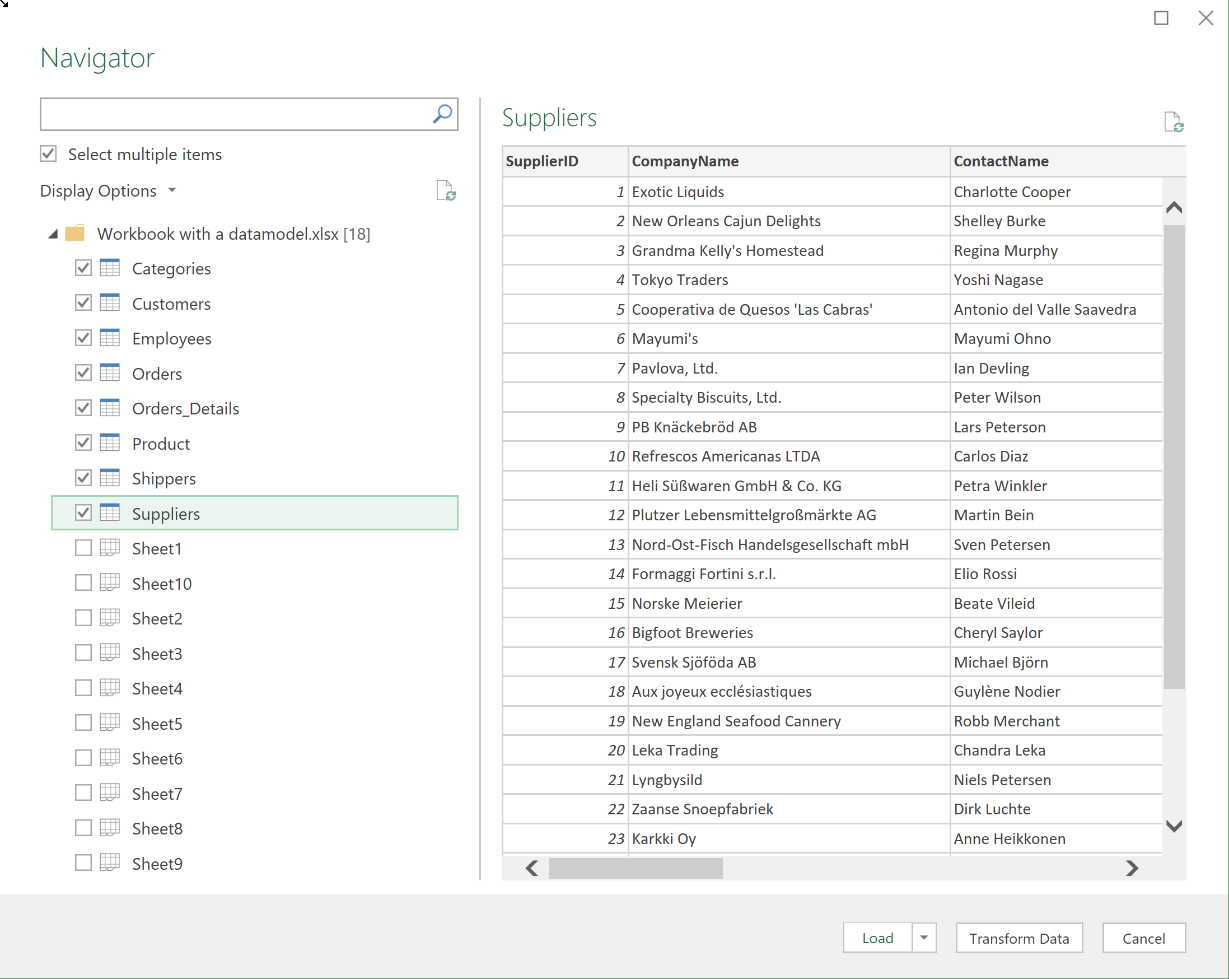Uncheck the Orders table checkbox
The height and width of the screenshot is (979, 1229).
tap(83, 373)
